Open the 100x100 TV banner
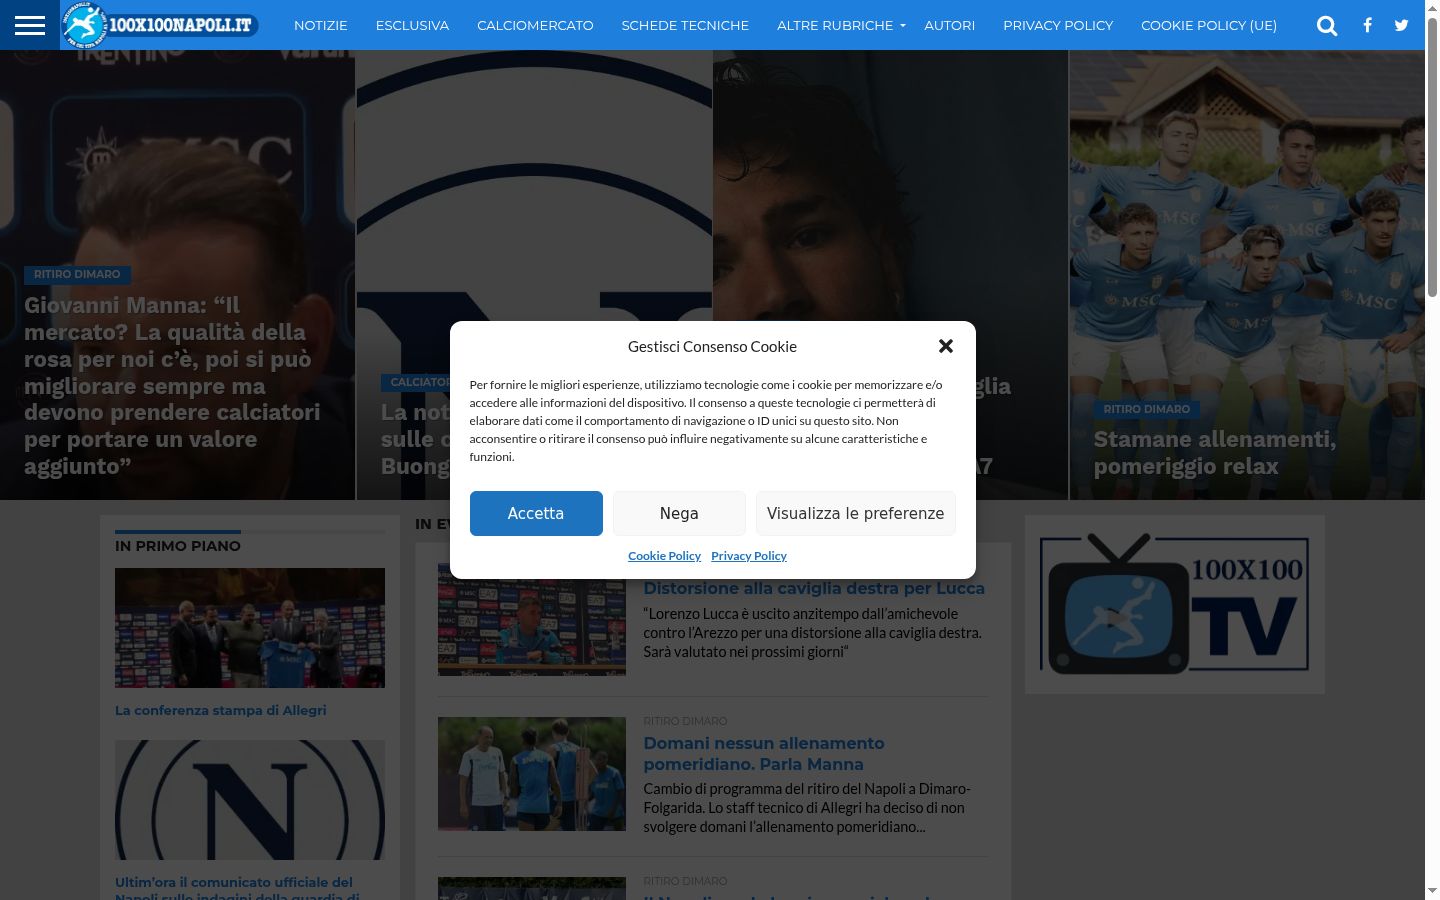 coord(1175,604)
